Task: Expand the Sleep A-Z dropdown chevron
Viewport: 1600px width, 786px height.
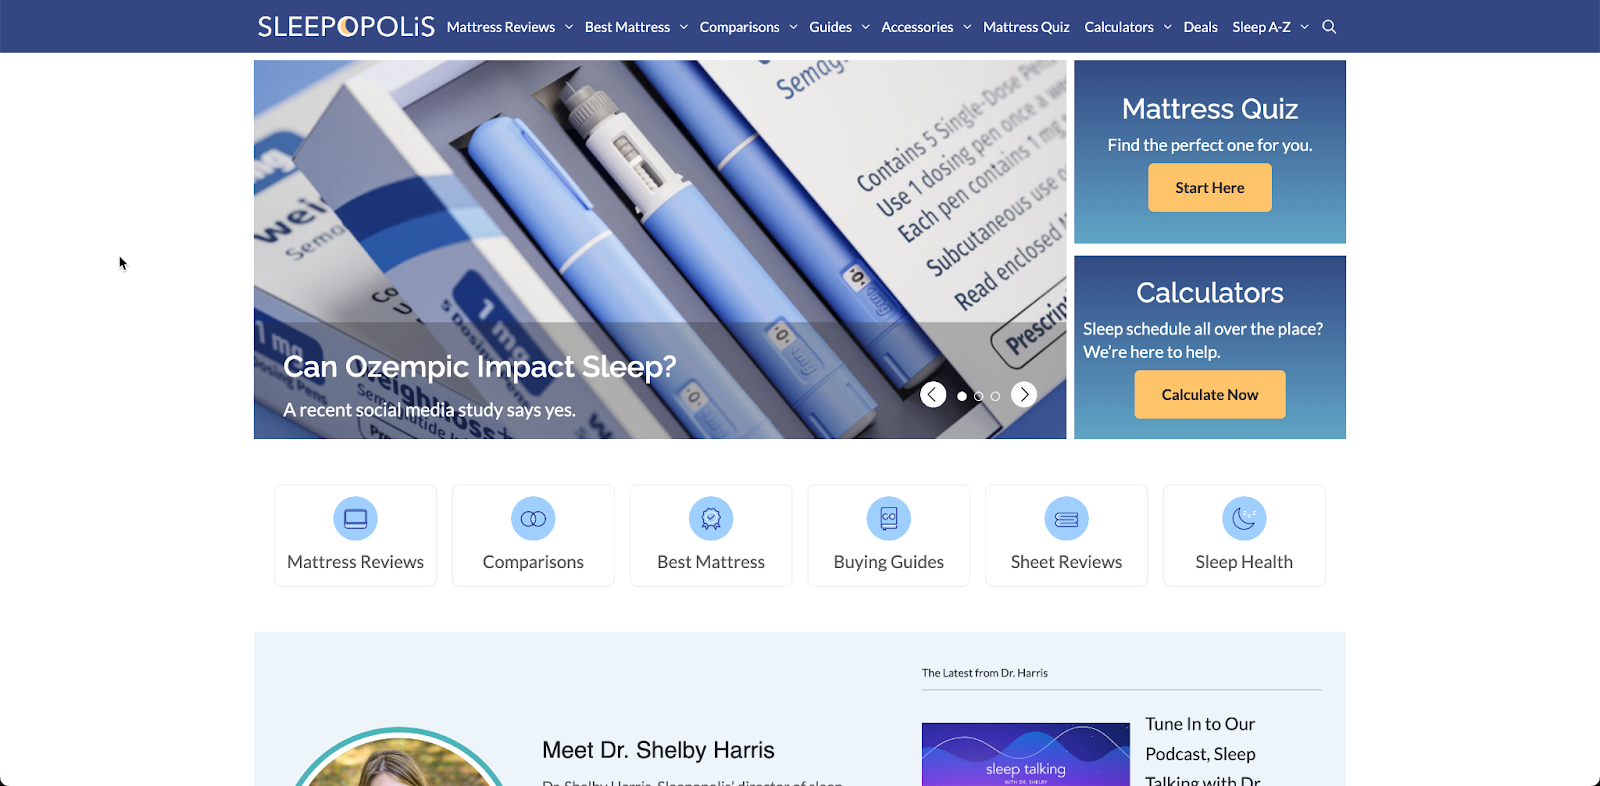Action: (x=1304, y=27)
